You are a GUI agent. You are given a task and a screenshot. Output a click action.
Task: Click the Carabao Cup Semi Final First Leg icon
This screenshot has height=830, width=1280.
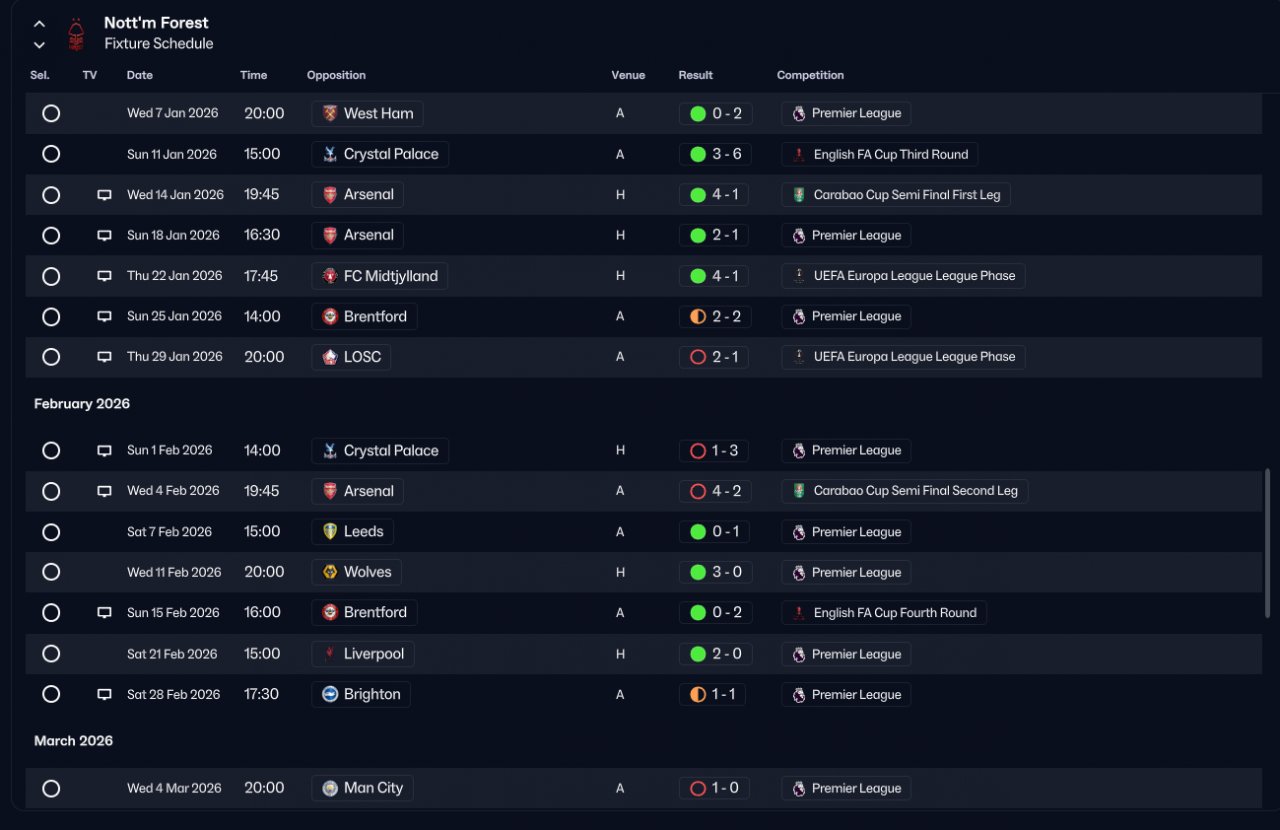coord(798,195)
